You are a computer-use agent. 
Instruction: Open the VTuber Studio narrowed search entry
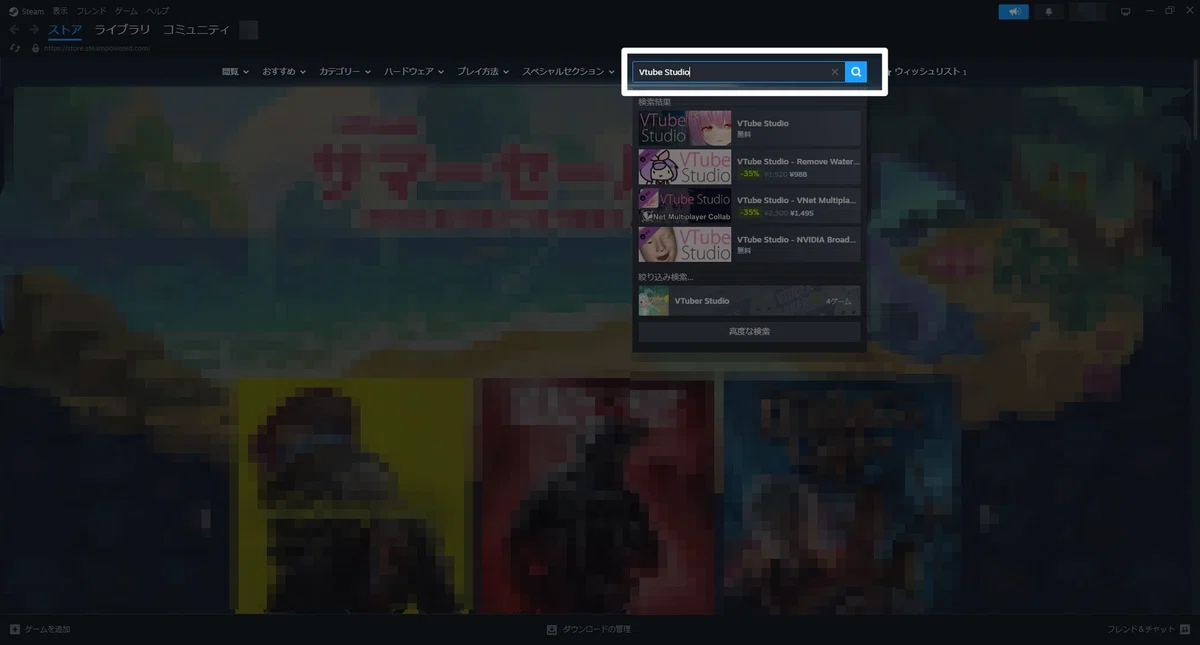(749, 301)
